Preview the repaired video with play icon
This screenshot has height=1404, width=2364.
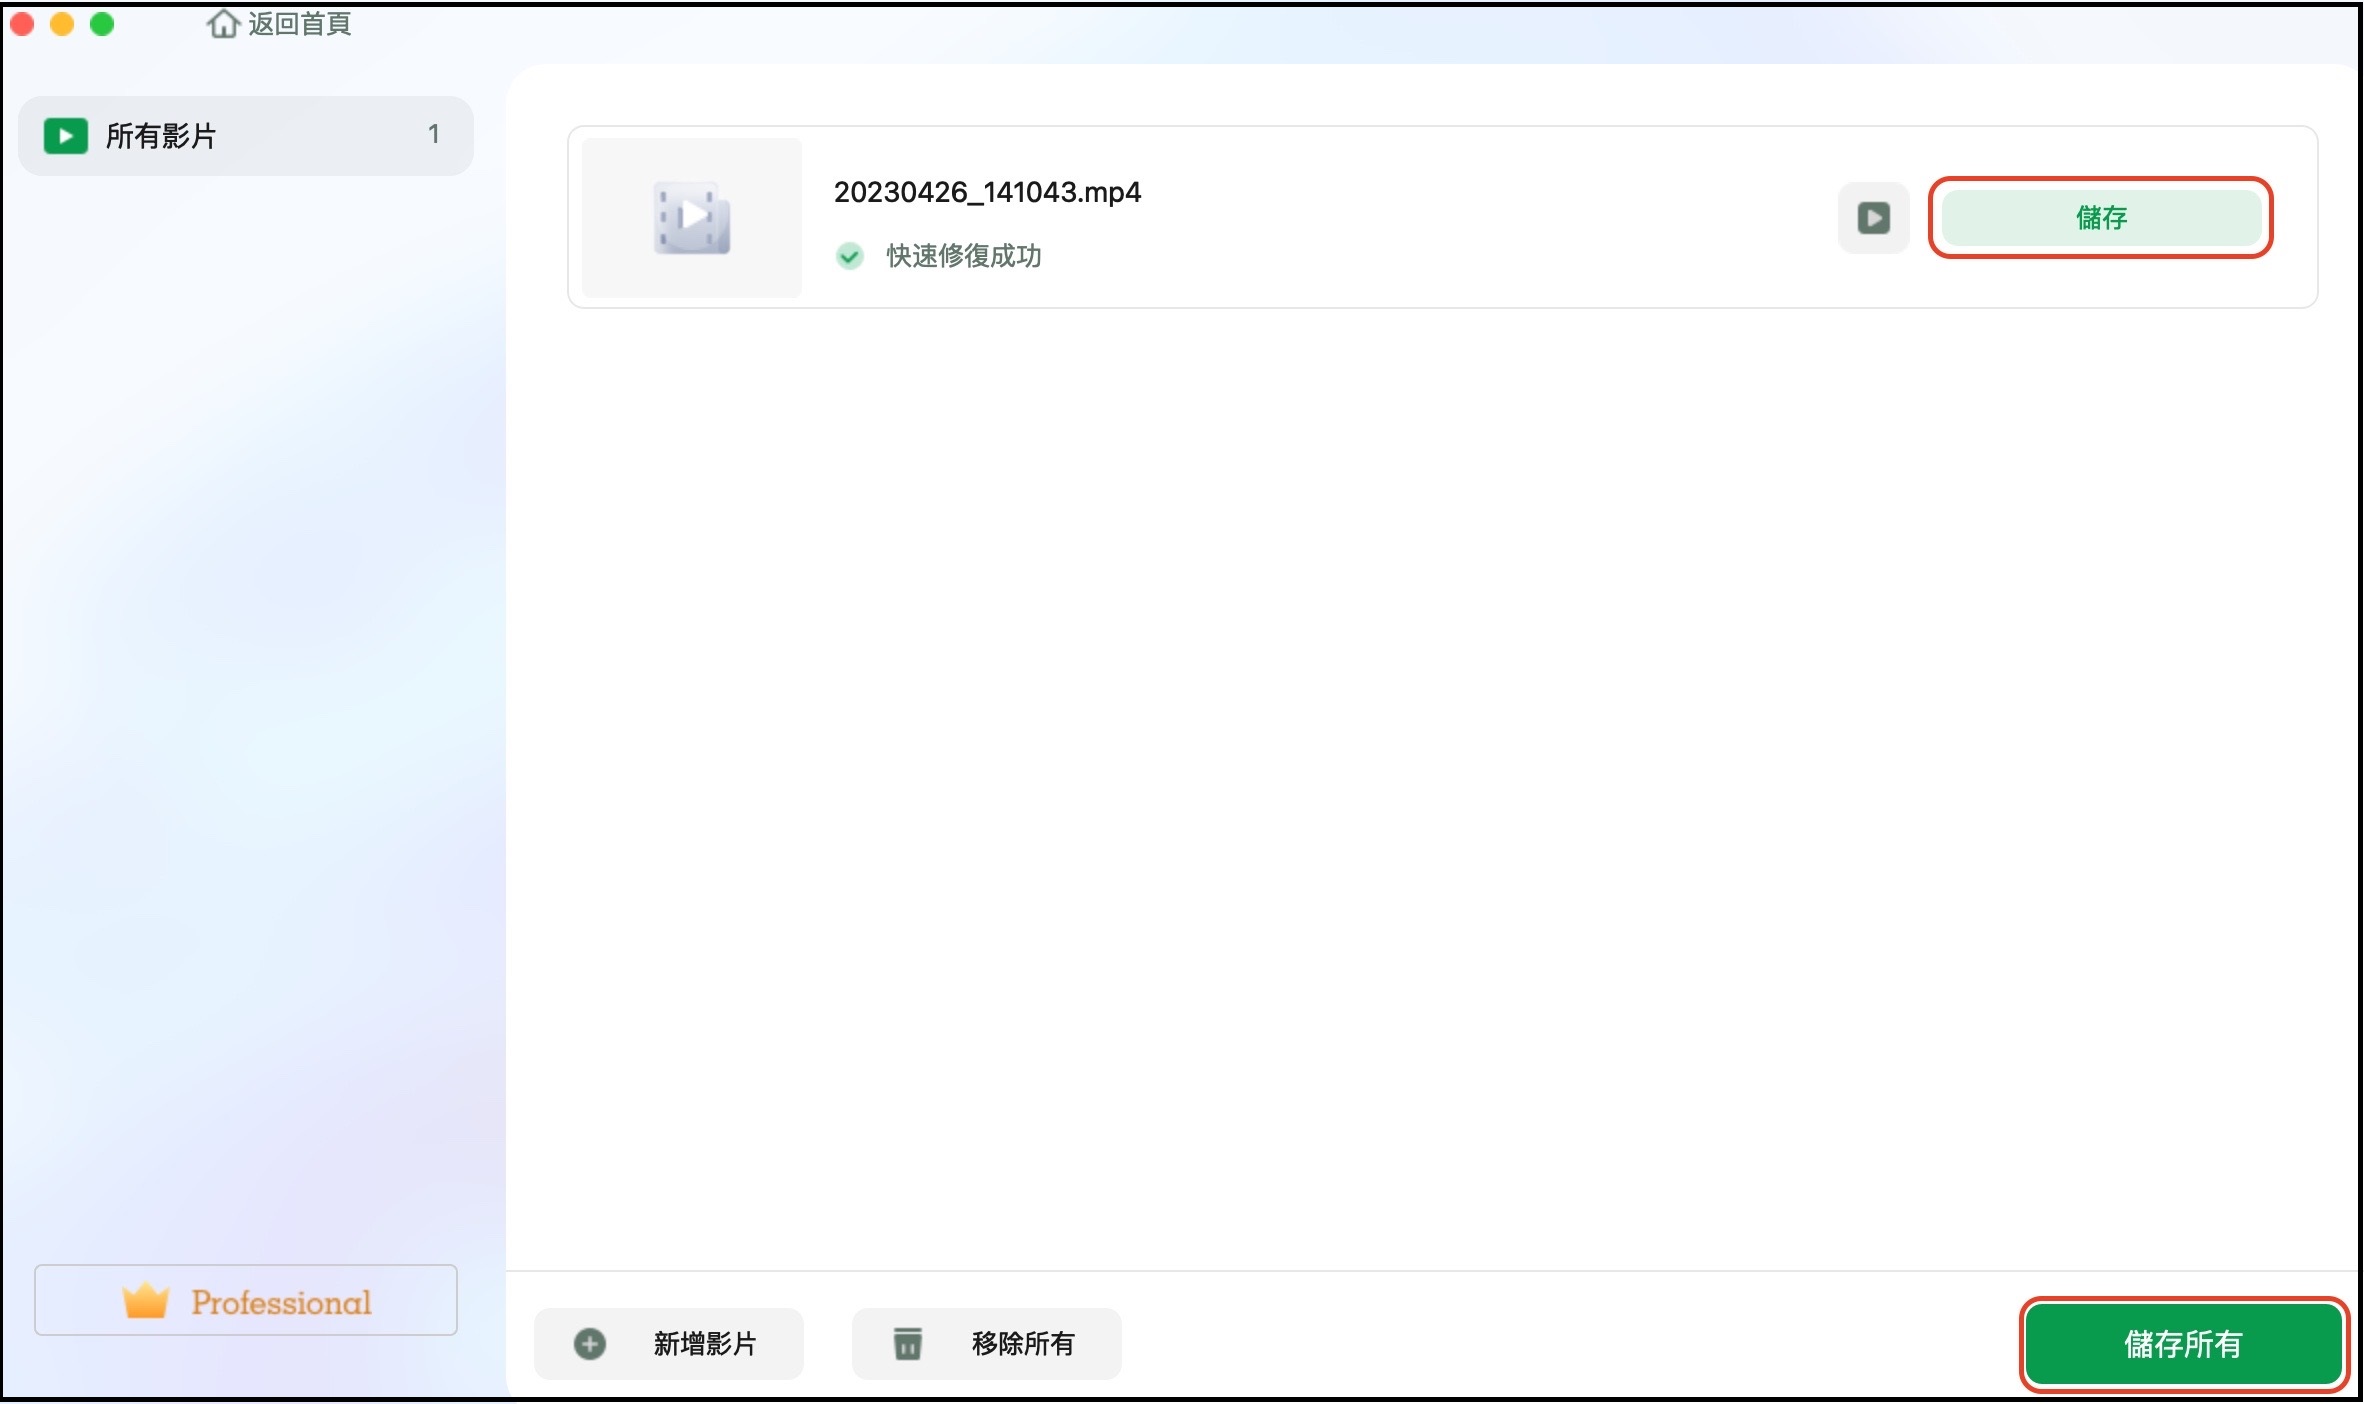[x=1873, y=218]
